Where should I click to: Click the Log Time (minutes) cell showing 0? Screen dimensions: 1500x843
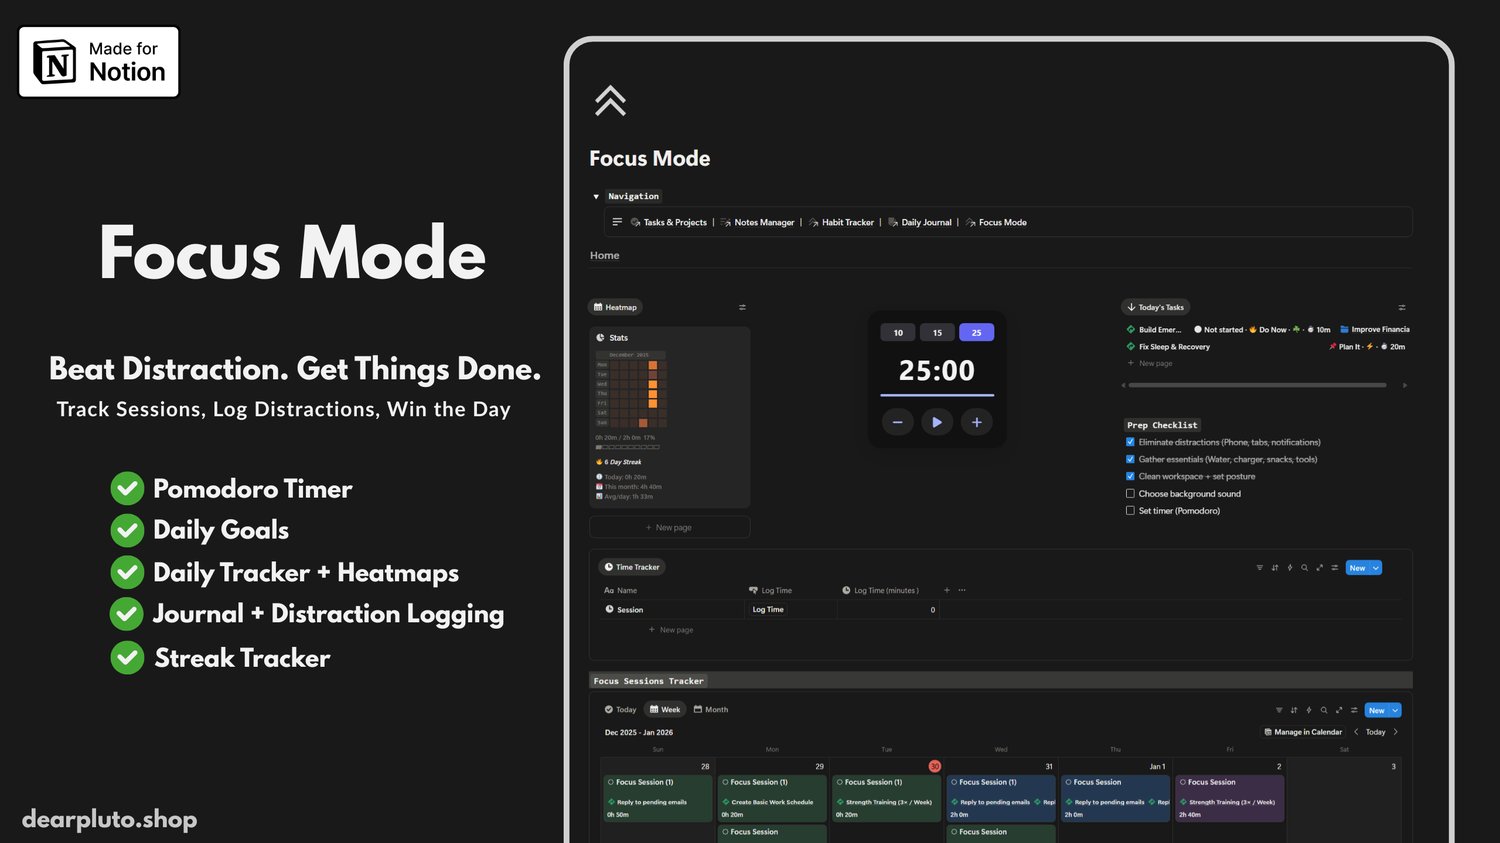[x=889, y=609]
